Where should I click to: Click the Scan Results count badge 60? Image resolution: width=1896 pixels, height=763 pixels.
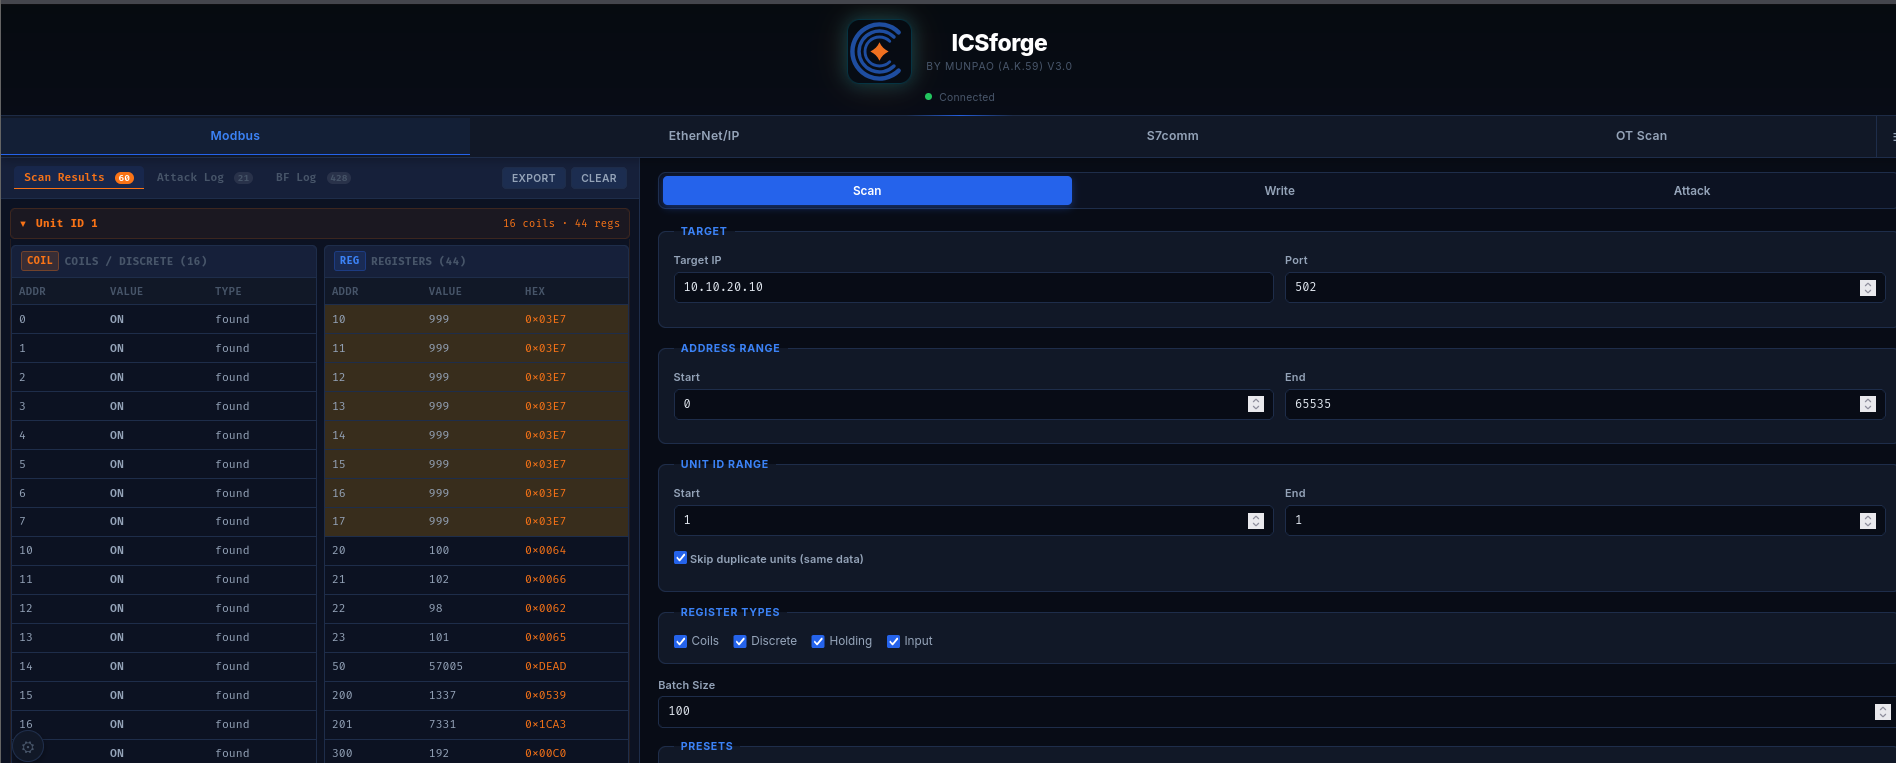[124, 178]
